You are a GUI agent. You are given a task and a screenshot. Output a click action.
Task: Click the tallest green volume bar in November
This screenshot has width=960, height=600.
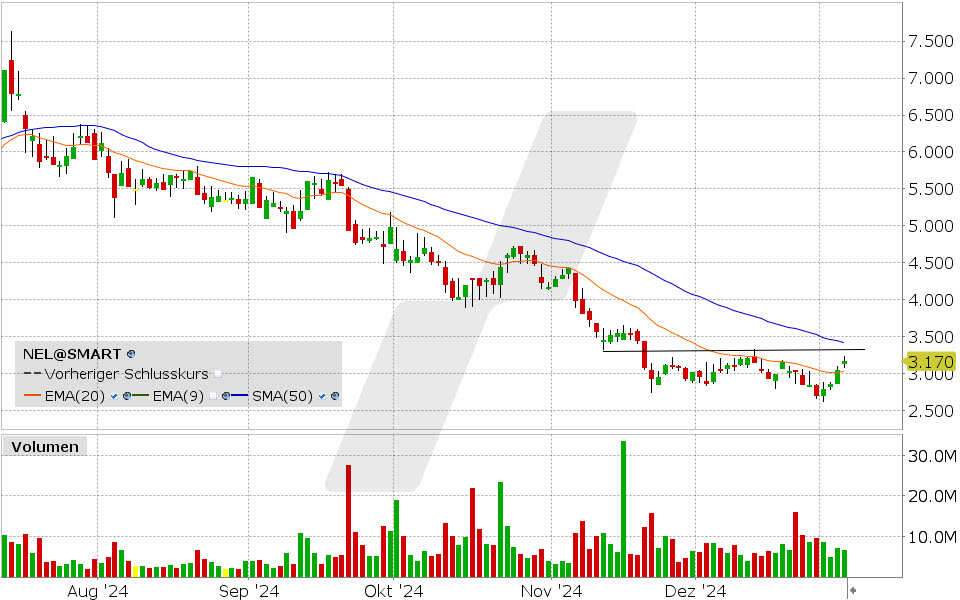tap(623, 509)
